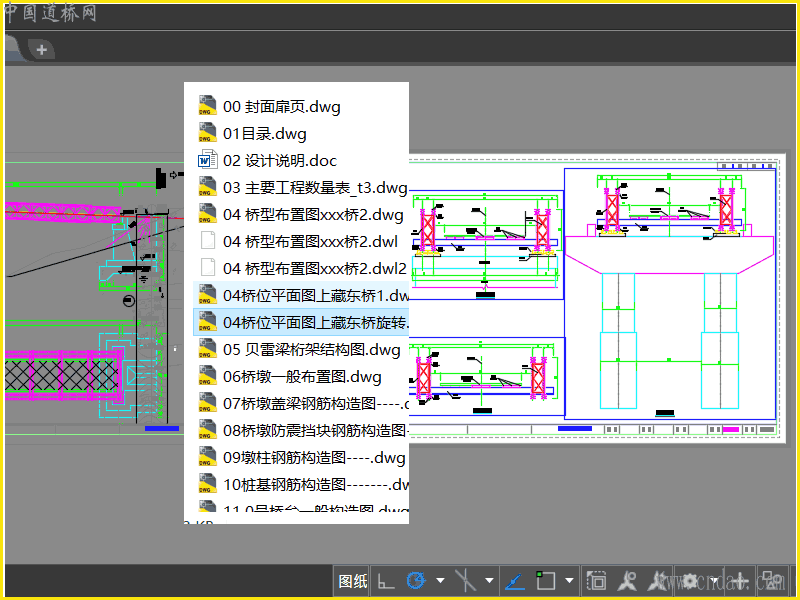Toggle ortho mode in status bar
The image size is (800, 600).
386,580
